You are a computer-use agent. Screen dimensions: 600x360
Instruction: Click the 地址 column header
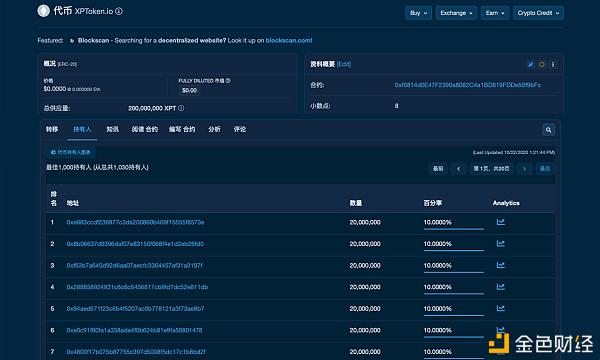click(x=73, y=203)
